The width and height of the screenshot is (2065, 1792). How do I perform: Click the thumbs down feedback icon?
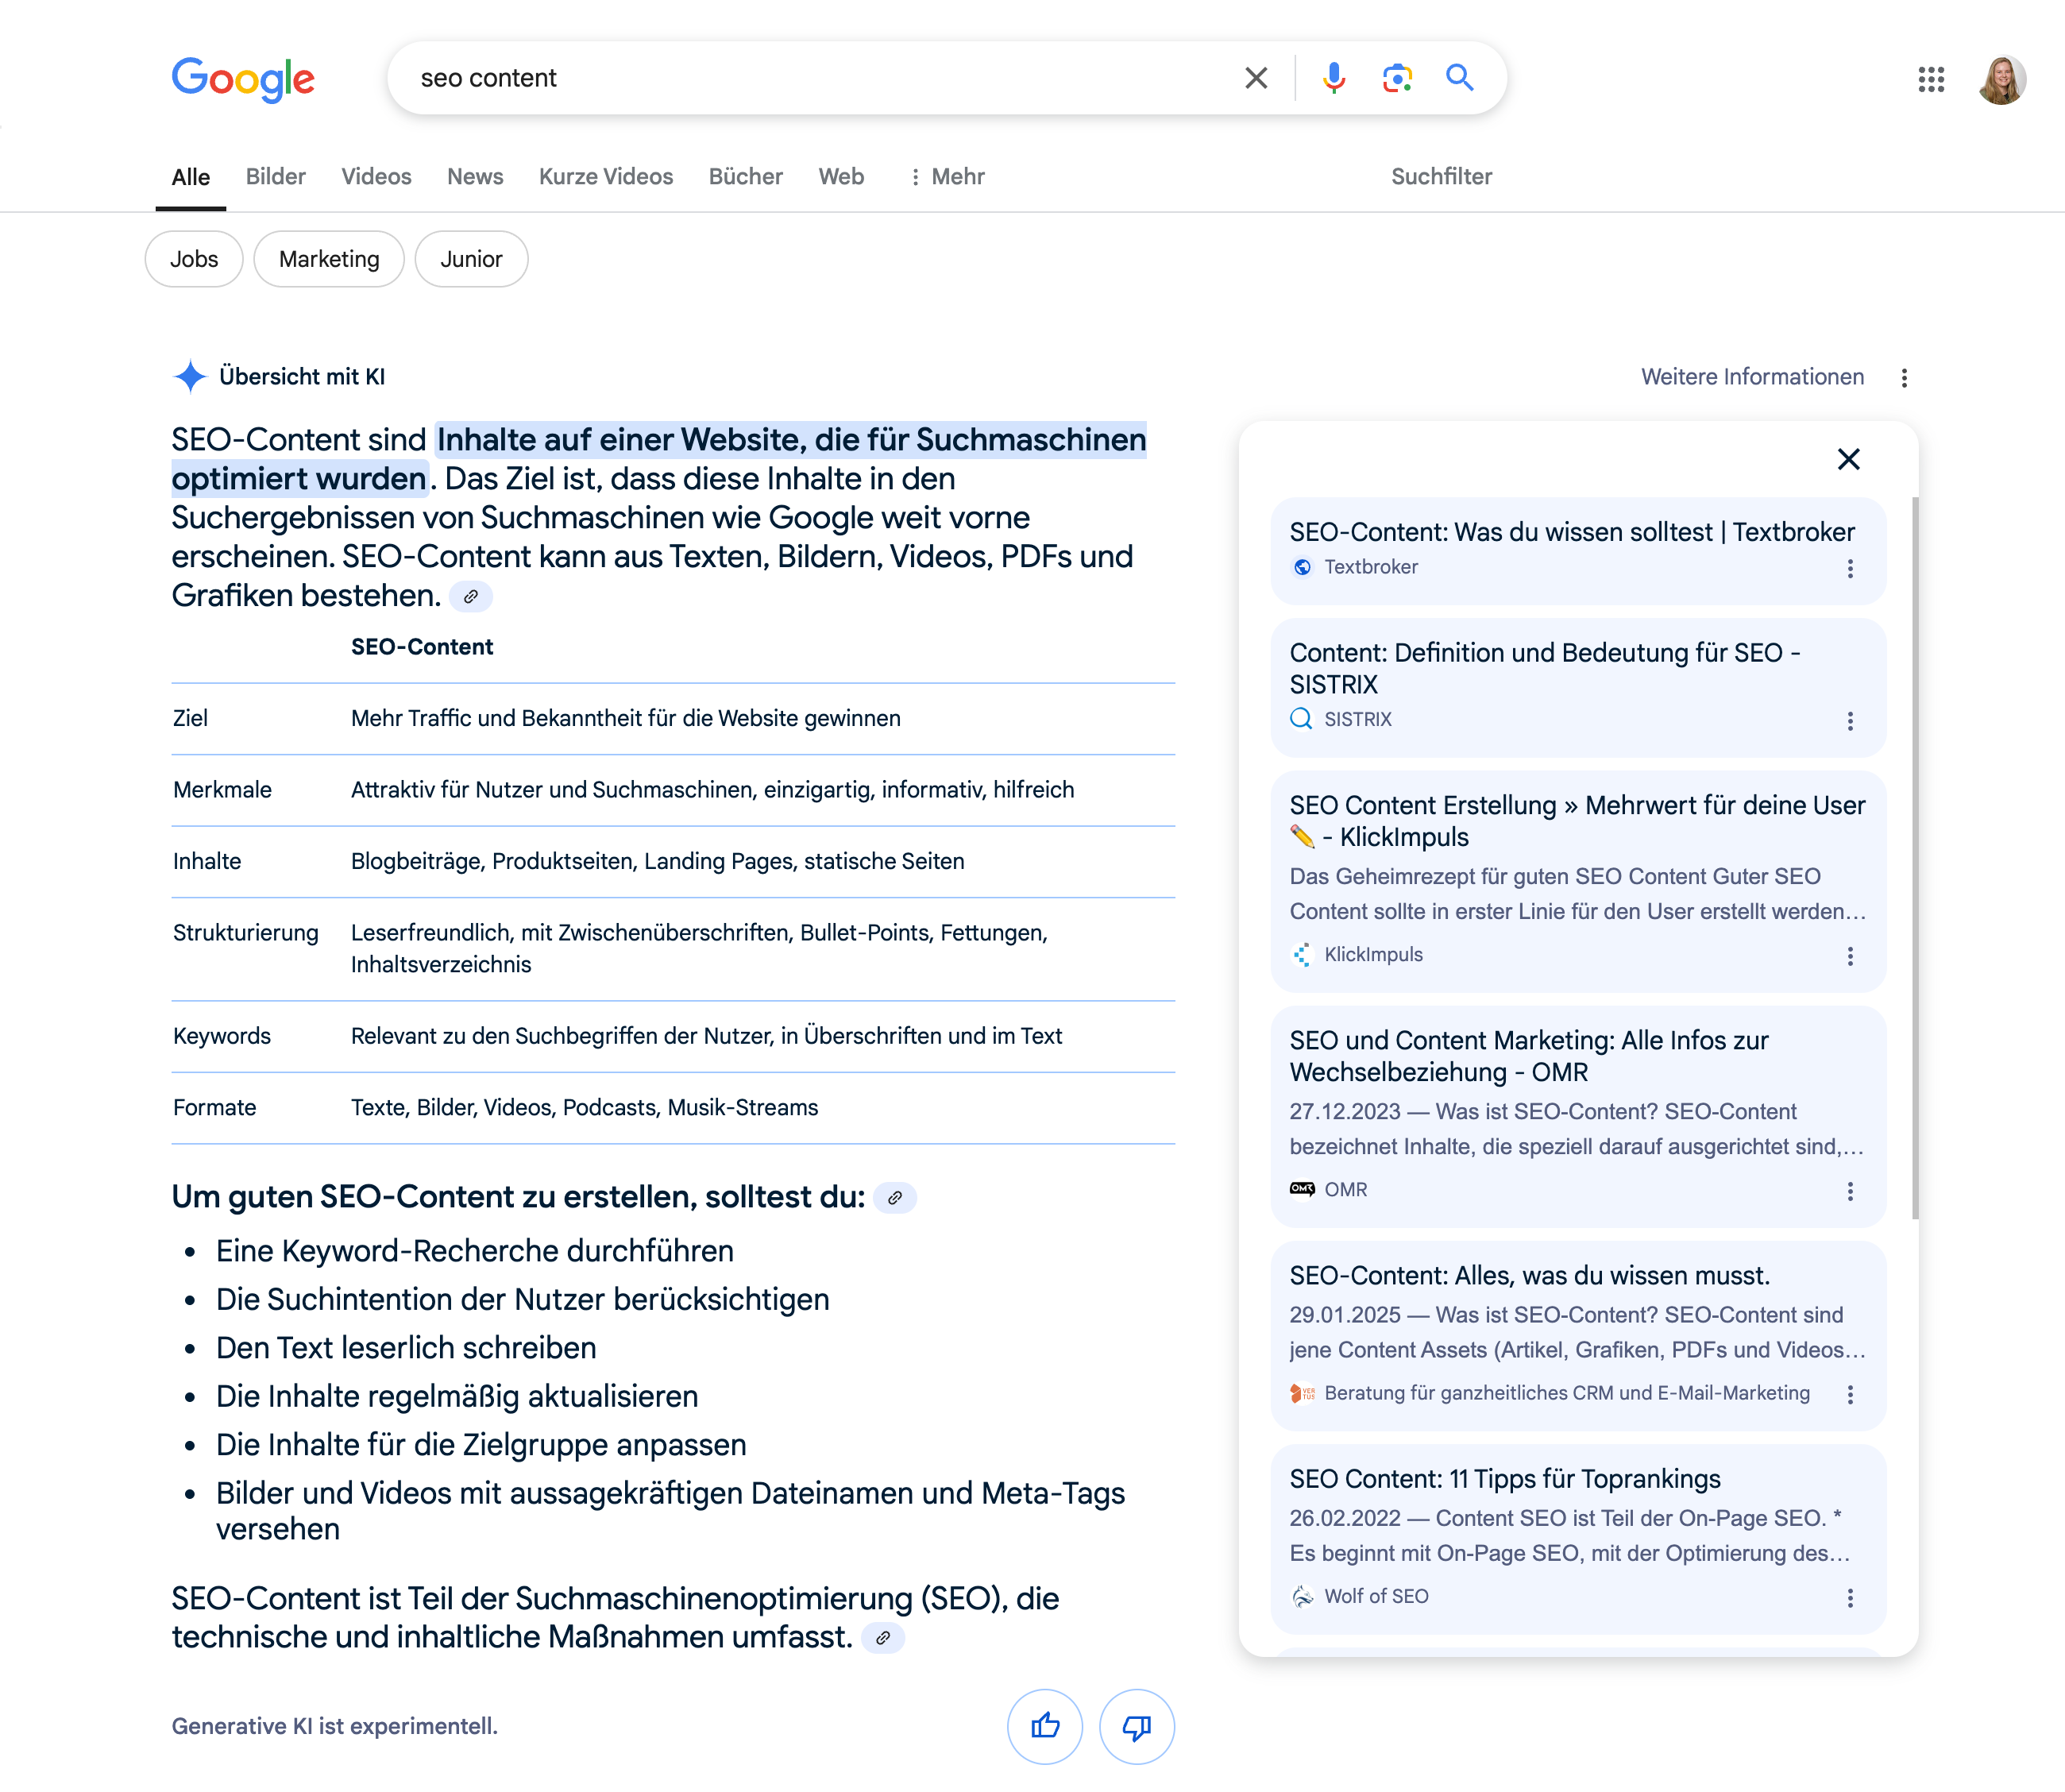pyautogui.click(x=1136, y=1726)
